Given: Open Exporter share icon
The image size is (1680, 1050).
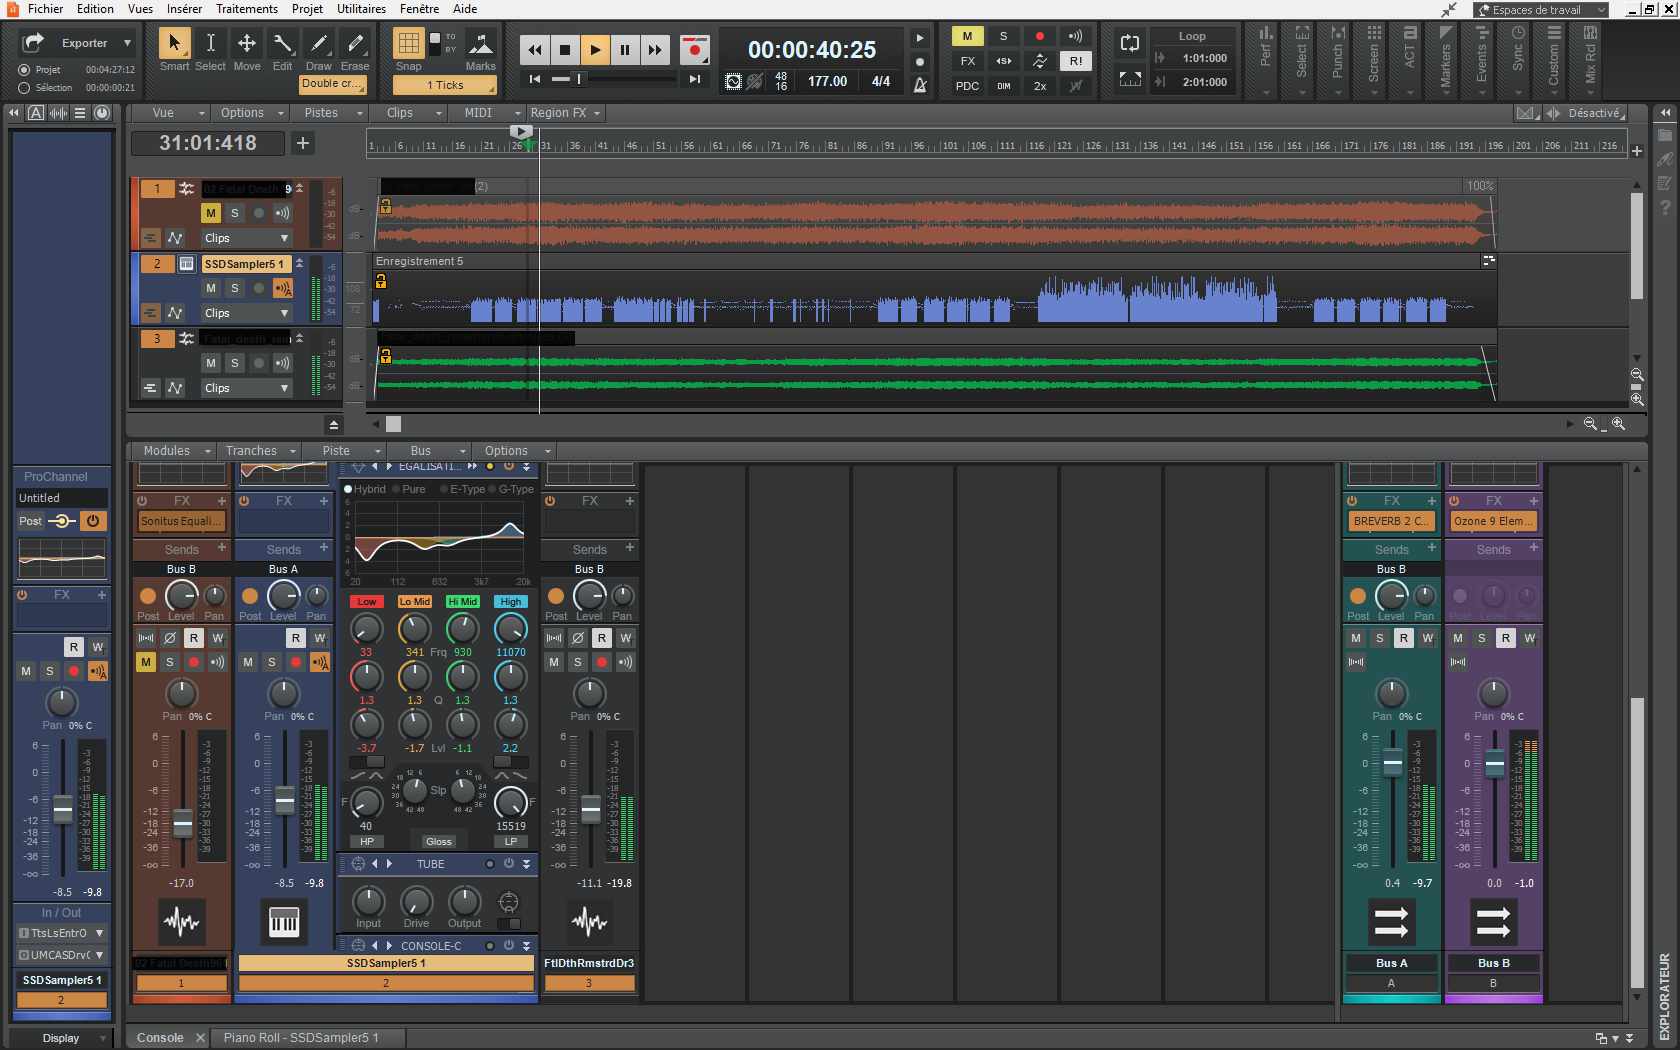Looking at the screenshot, I should (33, 42).
